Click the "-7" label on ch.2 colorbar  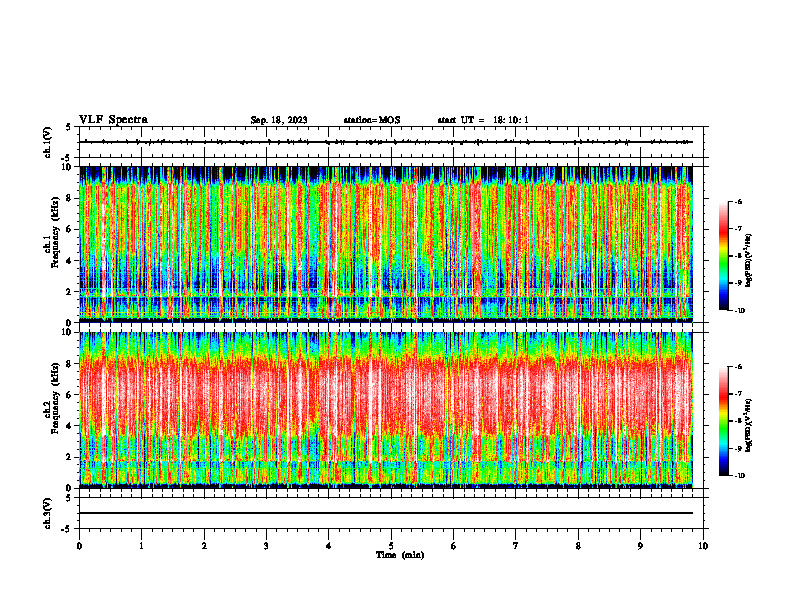738,394
